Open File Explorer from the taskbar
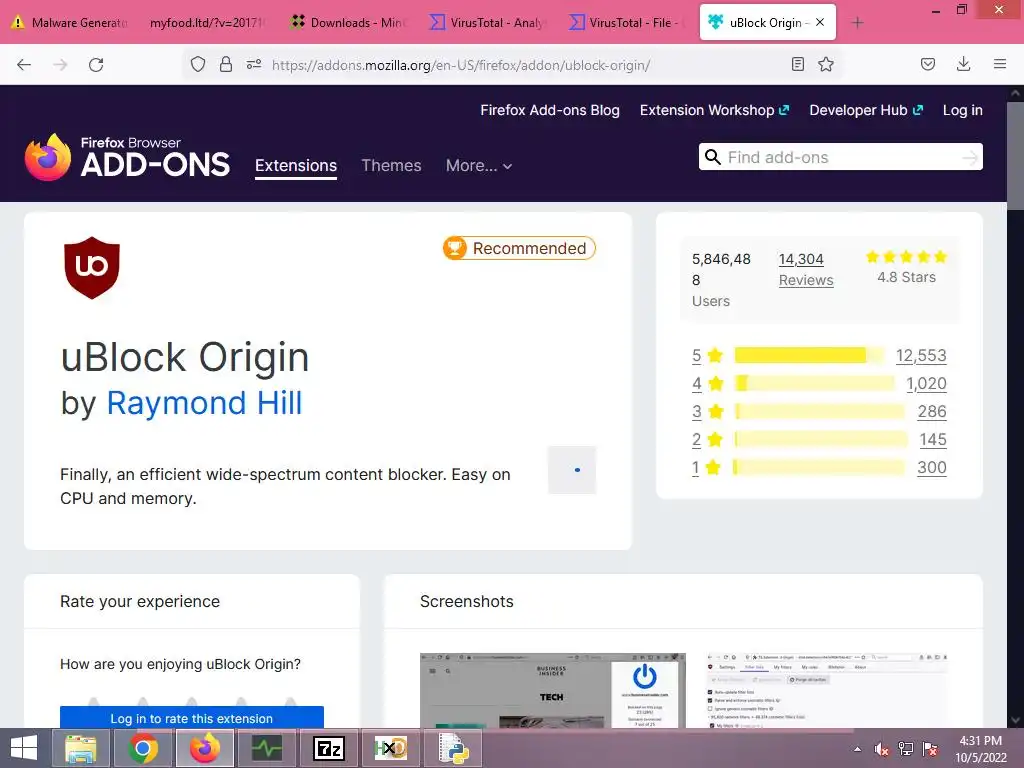 [81, 748]
